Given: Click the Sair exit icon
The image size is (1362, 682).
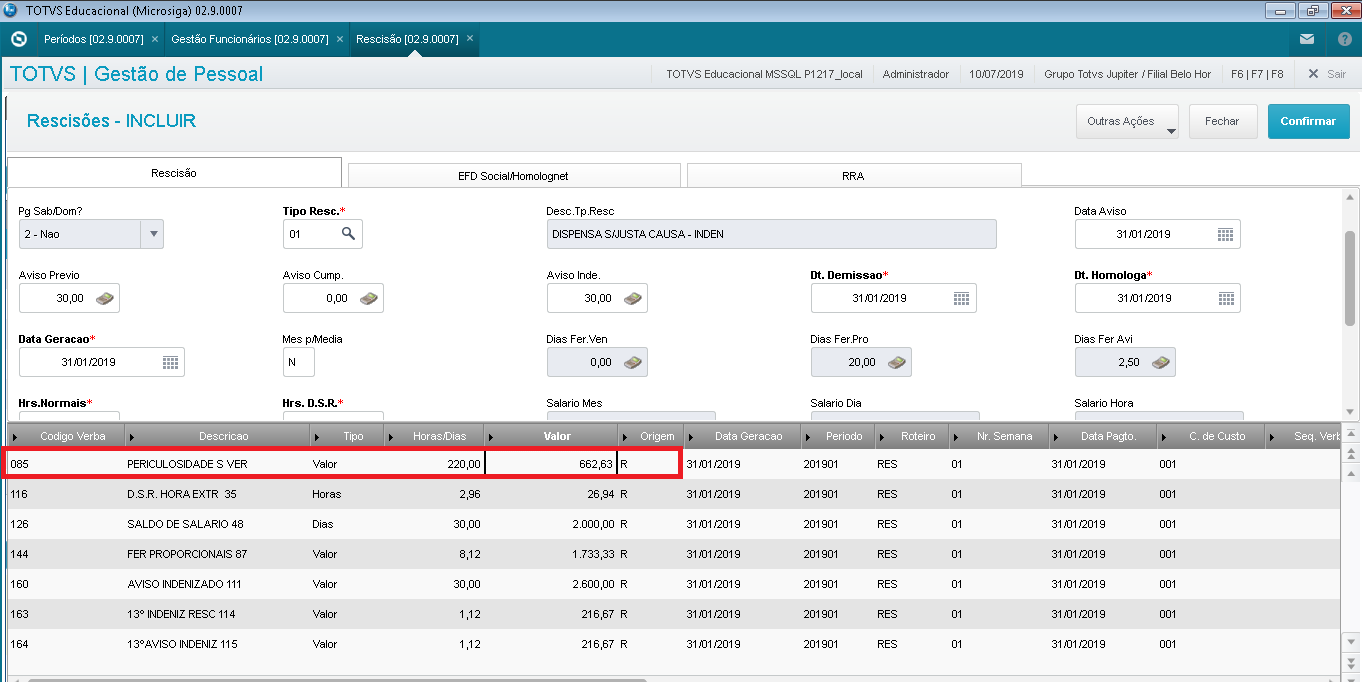Looking at the screenshot, I should click(1313, 74).
